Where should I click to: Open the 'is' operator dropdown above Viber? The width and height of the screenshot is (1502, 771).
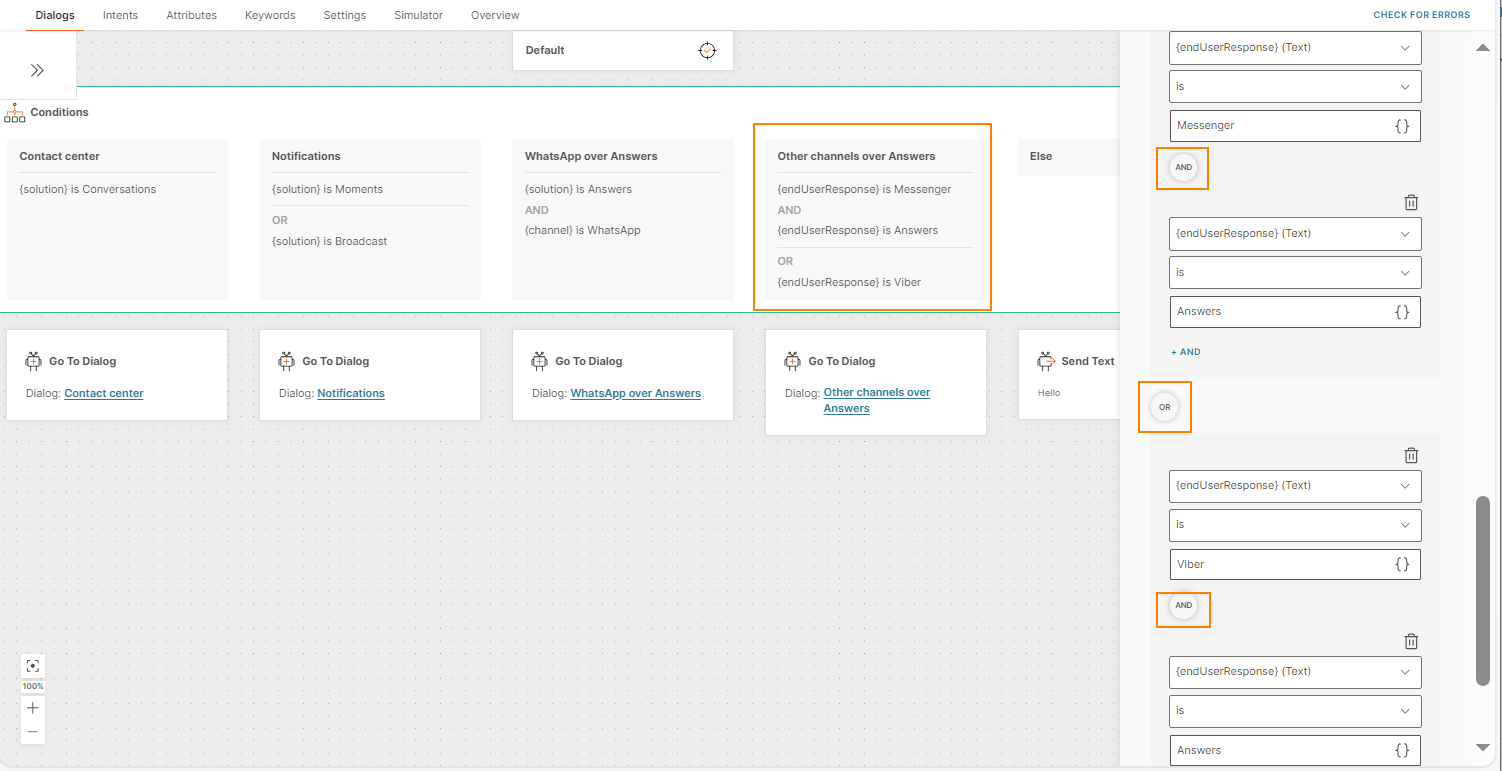coord(1295,524)
